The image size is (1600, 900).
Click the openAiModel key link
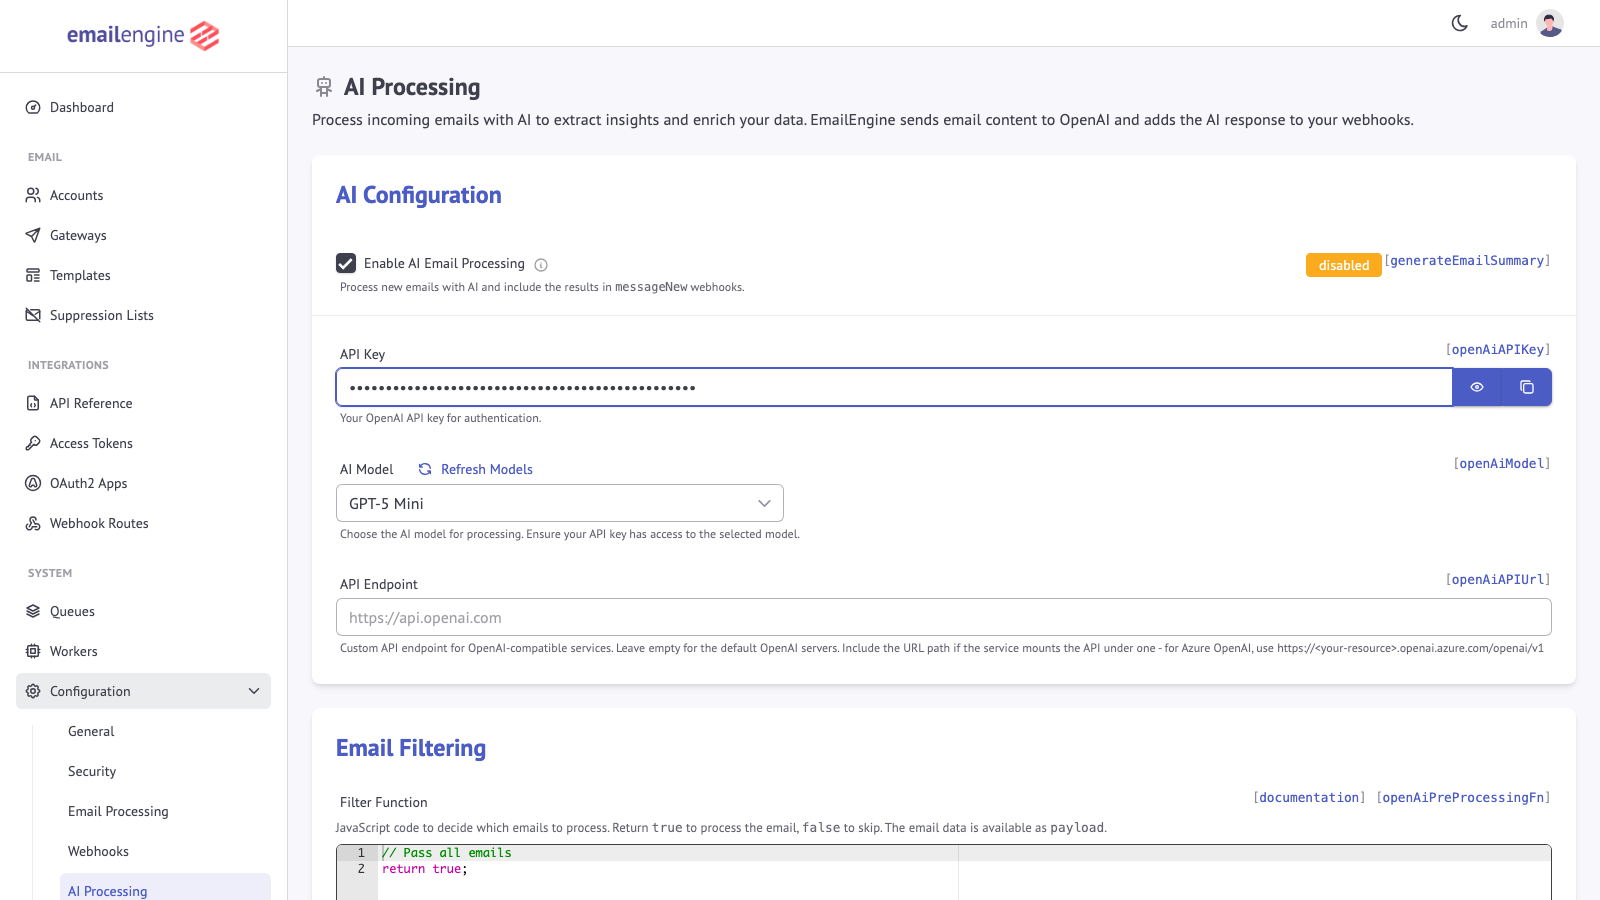point(1502,464)
